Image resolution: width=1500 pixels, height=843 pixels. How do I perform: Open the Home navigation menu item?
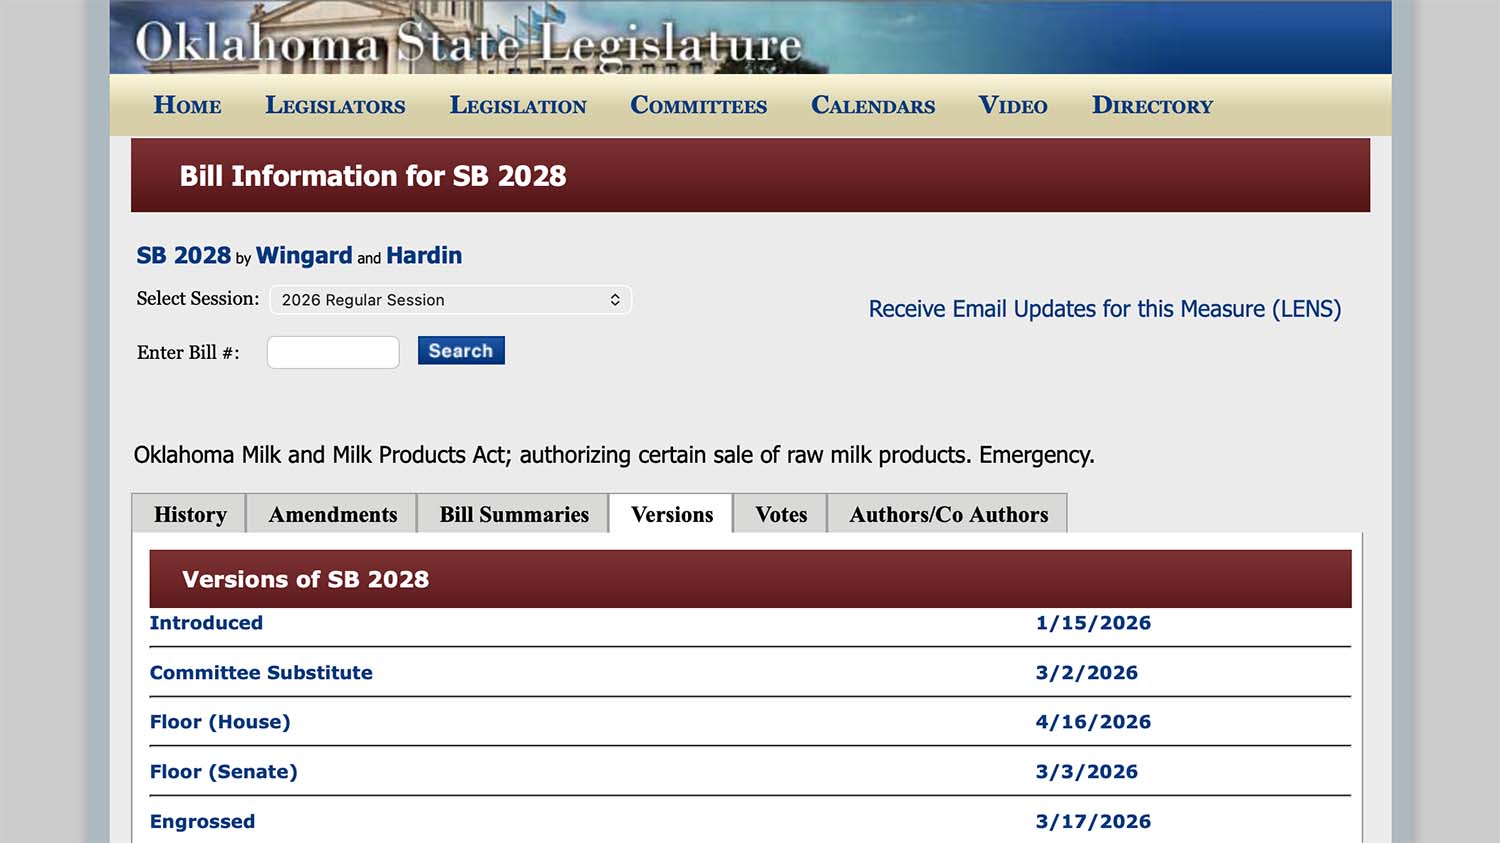coord(186,105)
